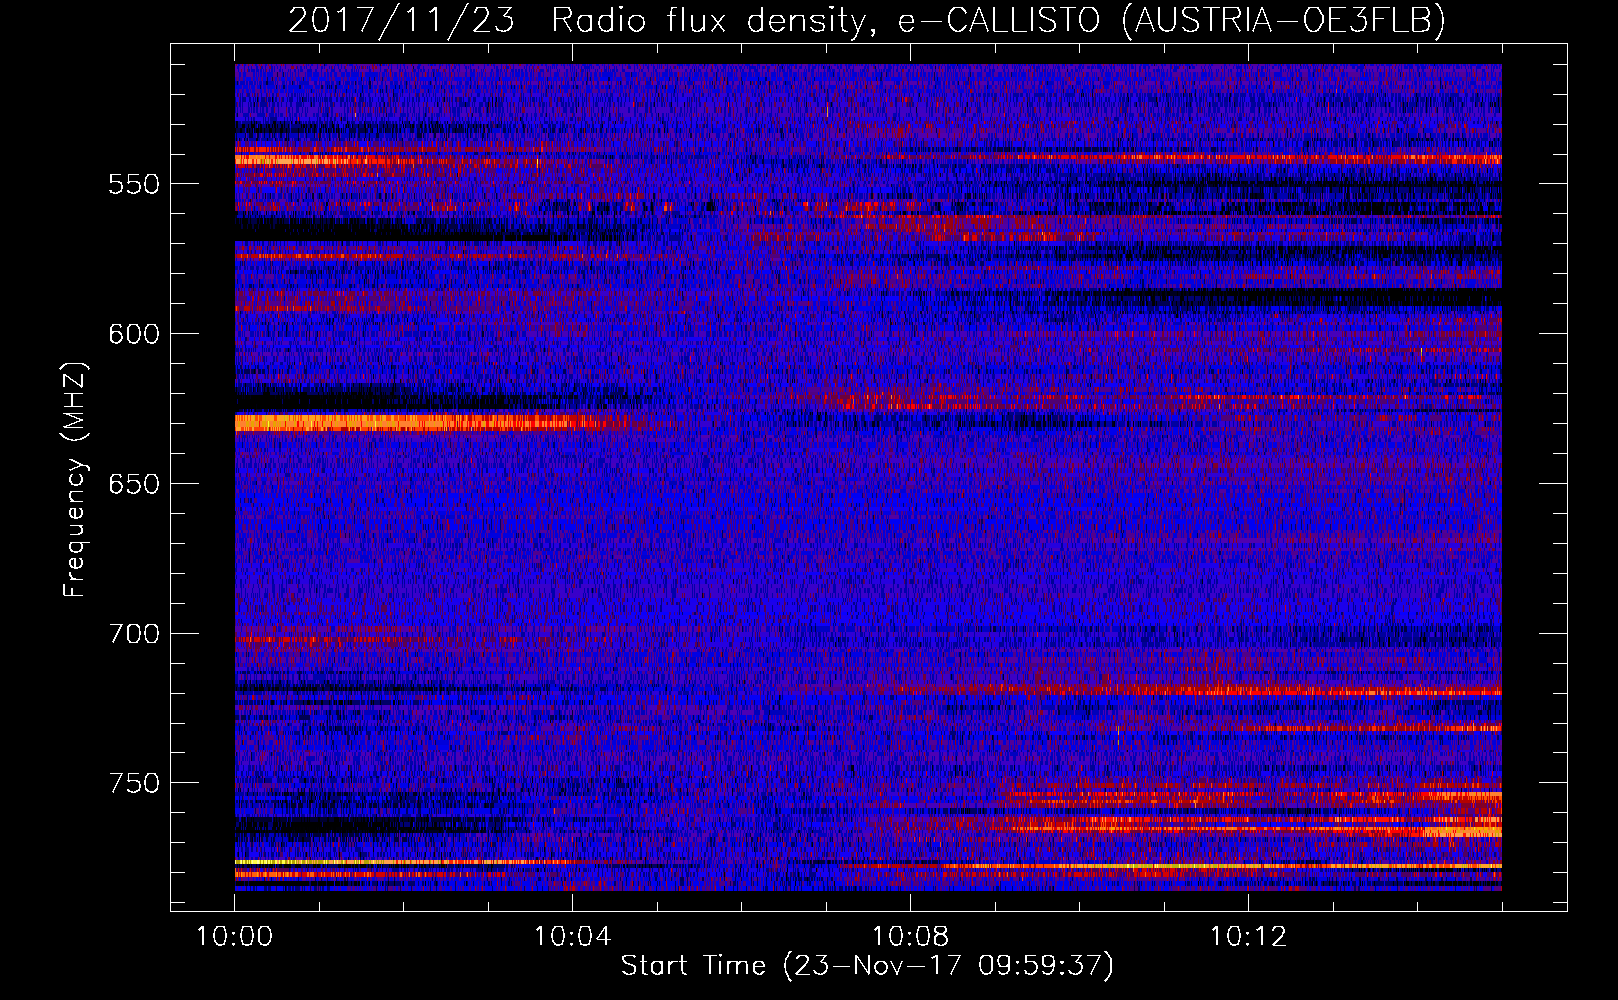This screenshot has height=1000, width=1618.
Task: Click the 650 frequency tick label
Action: point(134,484)
